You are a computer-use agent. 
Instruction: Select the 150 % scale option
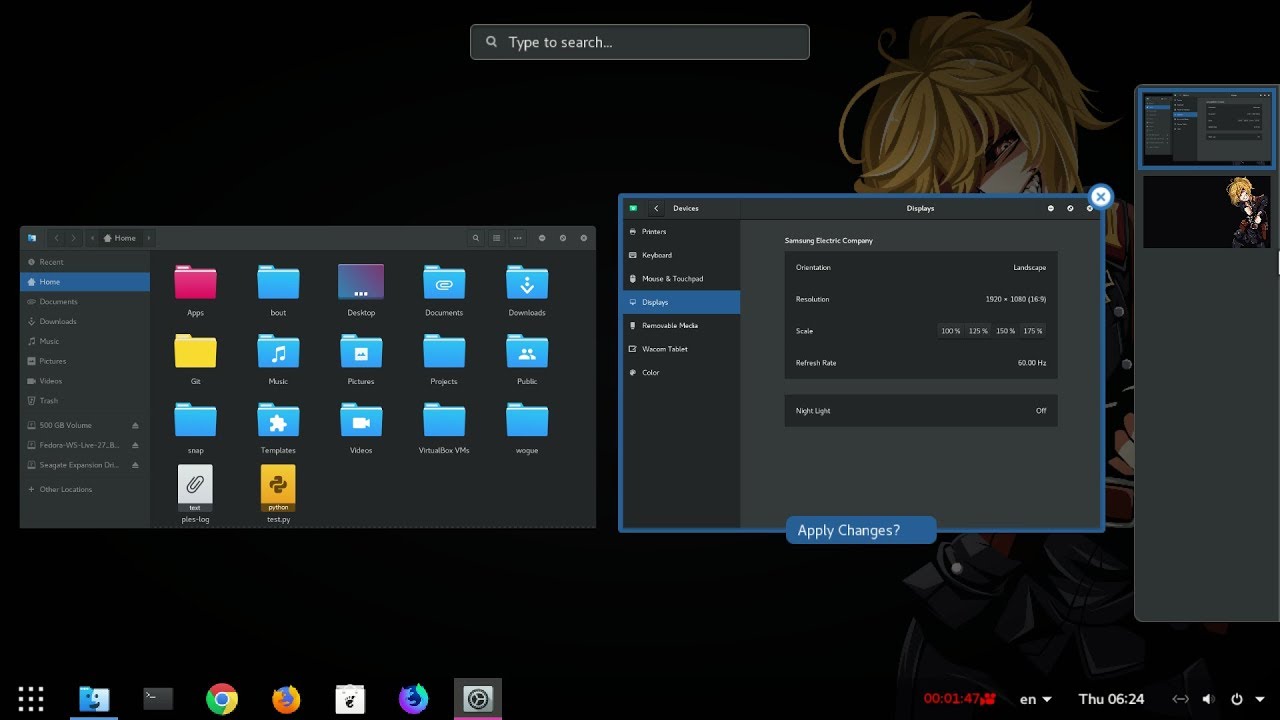click(1005, 331)
